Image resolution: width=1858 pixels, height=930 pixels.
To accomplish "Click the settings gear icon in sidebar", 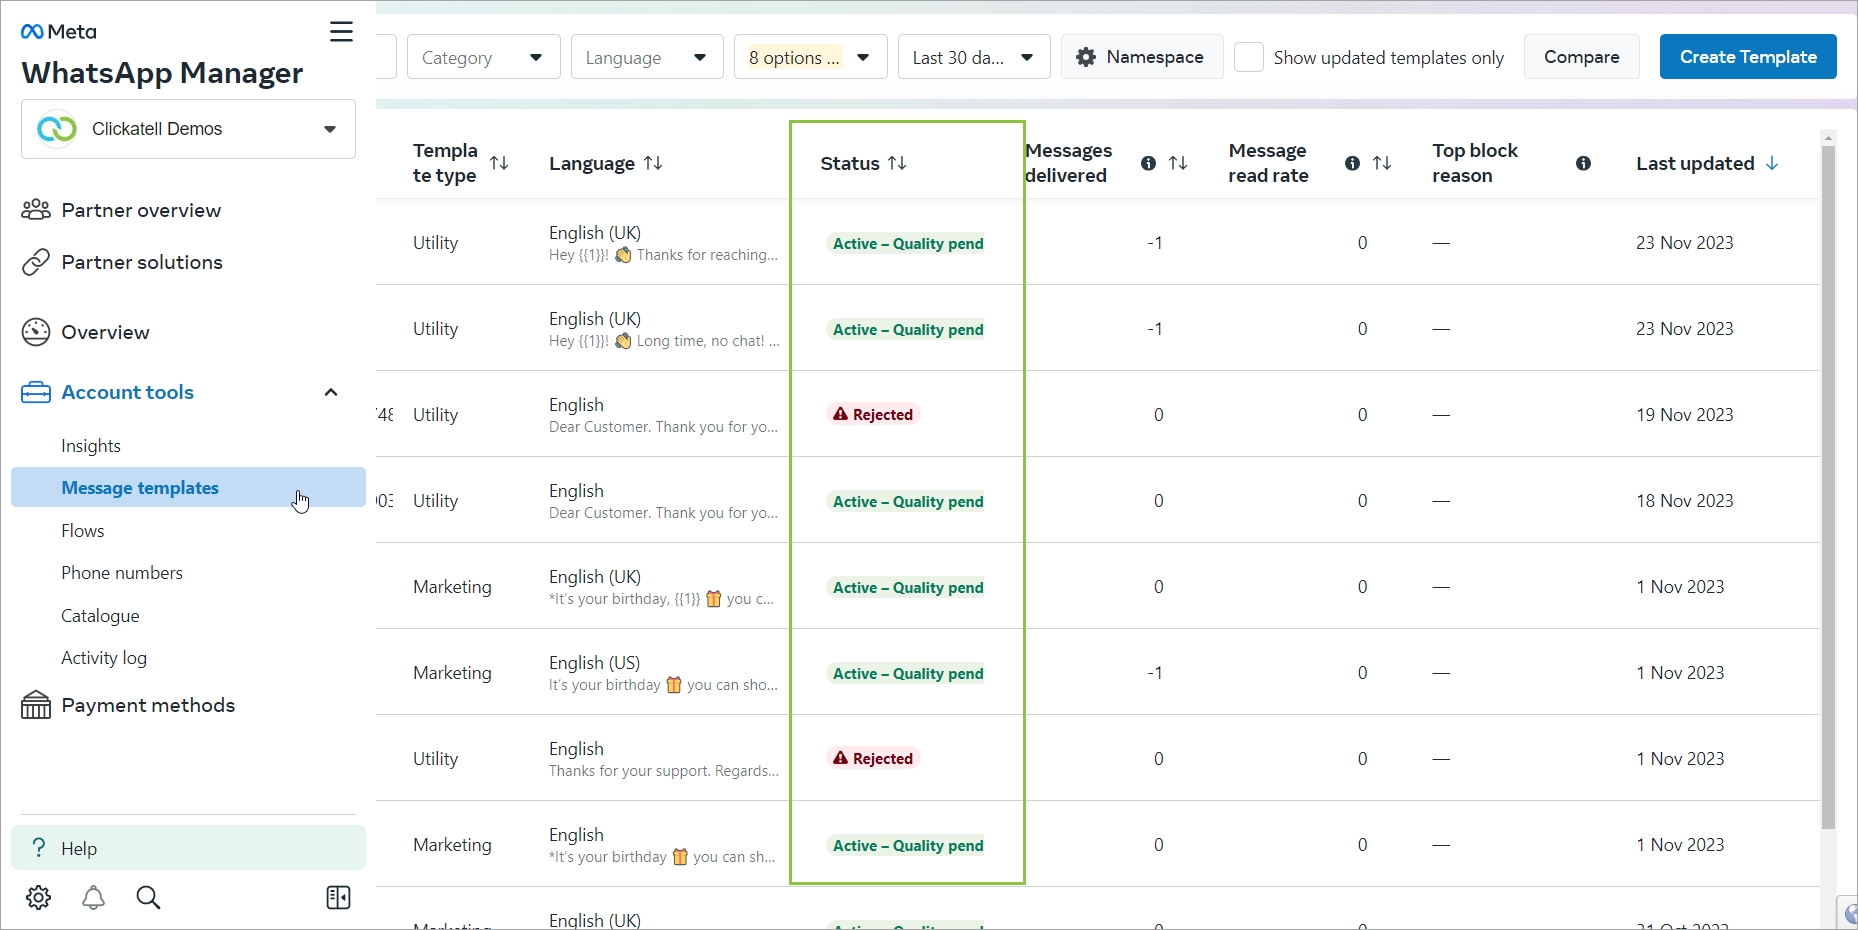I will 39,898.
